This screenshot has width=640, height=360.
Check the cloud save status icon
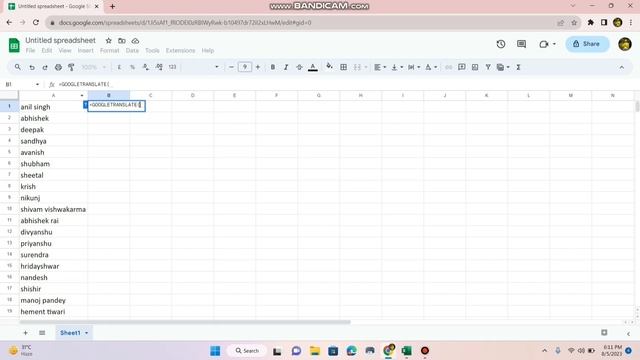[x=135, y=40]
